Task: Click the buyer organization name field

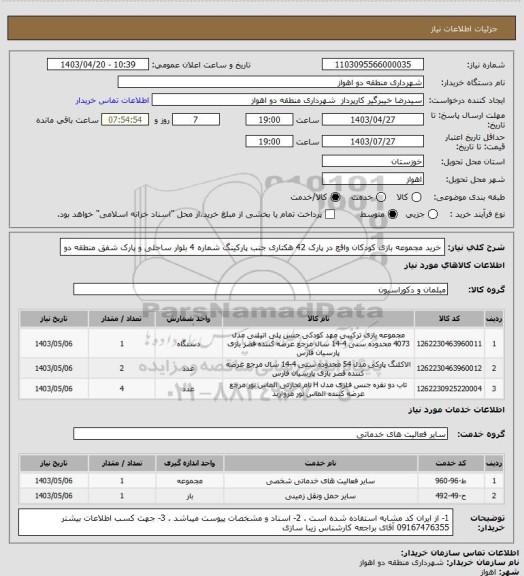Action: click(x=270, y=82)
